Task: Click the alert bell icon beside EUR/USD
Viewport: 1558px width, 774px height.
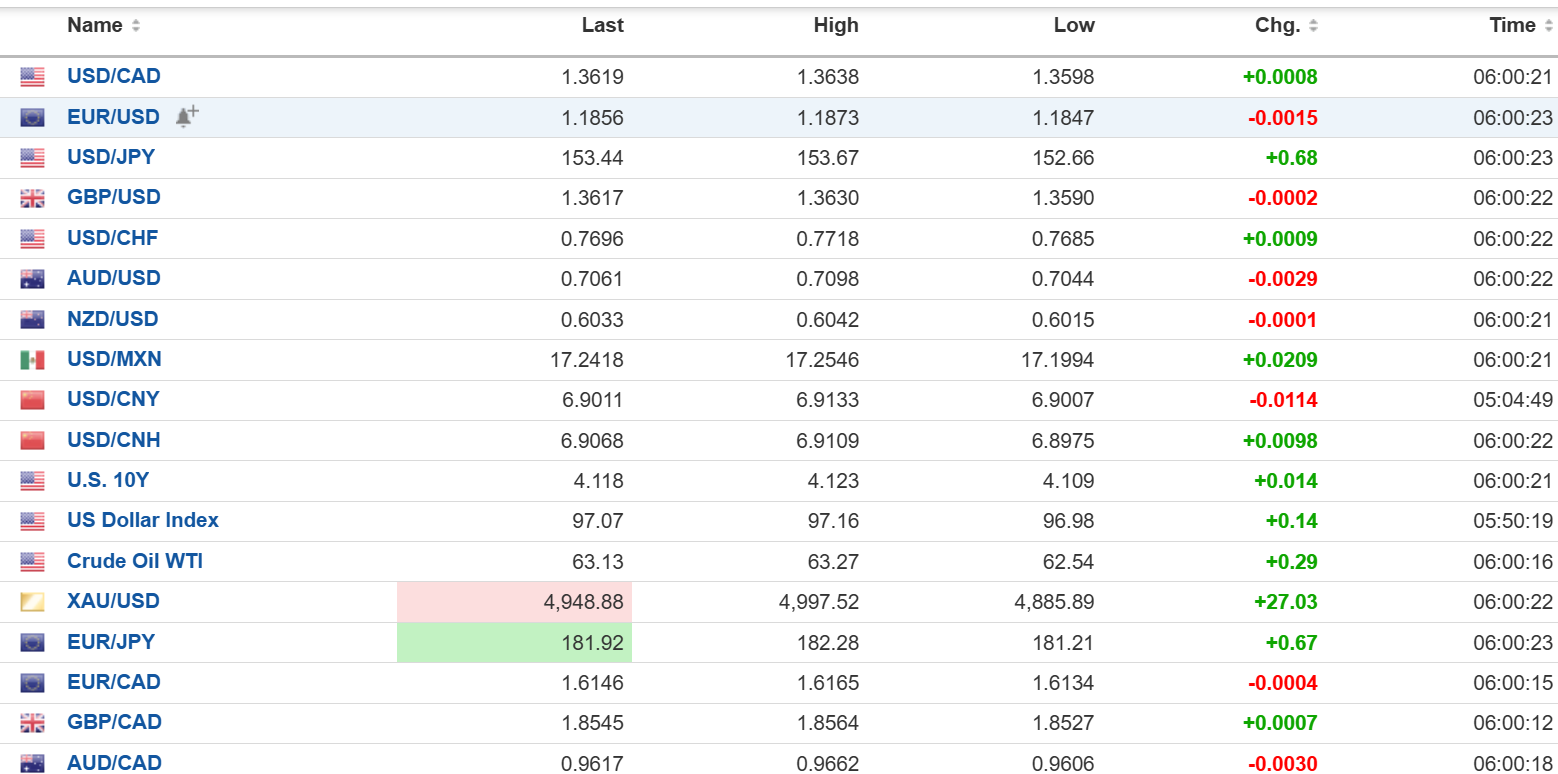Action: [x=186, y=117]
